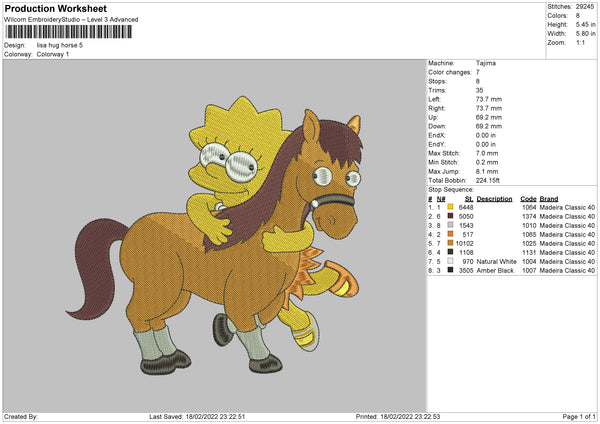Click the width value '5.80 in'

(x=585, y=34)
